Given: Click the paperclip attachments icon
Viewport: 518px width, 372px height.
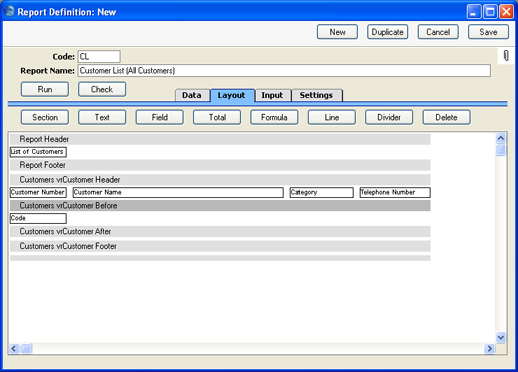Looking at the screenshot, I should (506, 56).
